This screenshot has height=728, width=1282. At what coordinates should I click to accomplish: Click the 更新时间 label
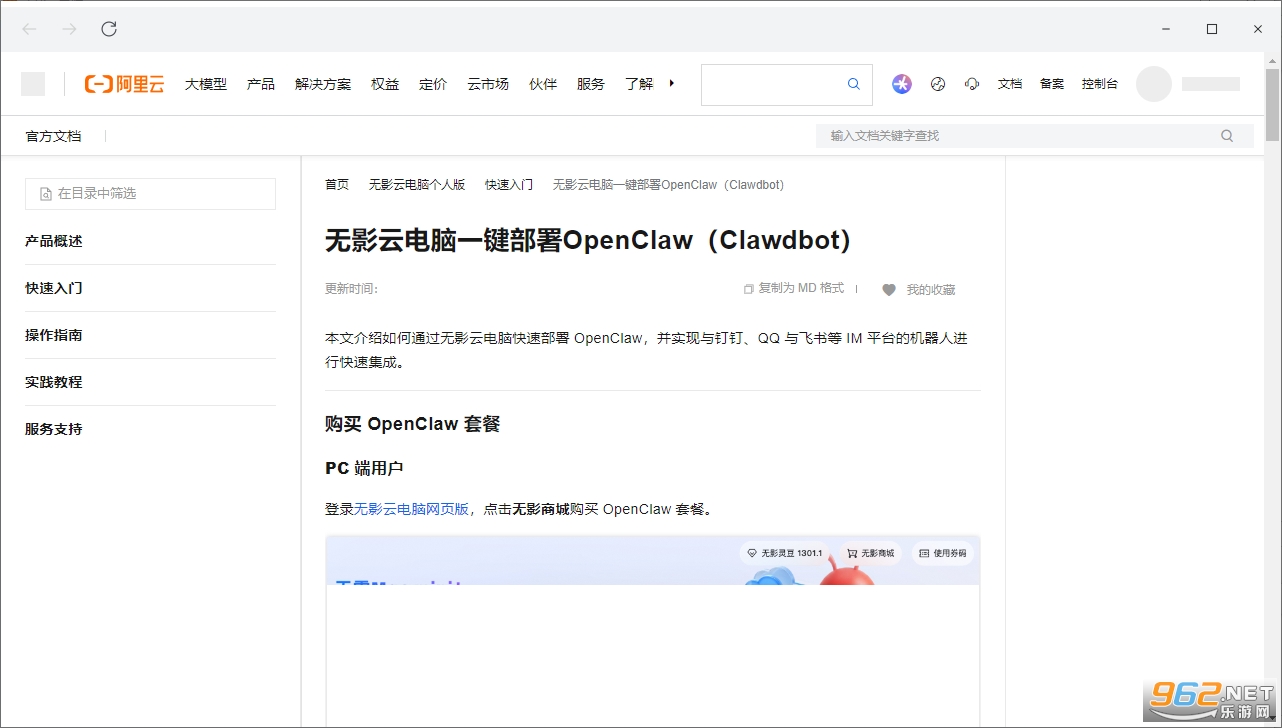[352, 289]
